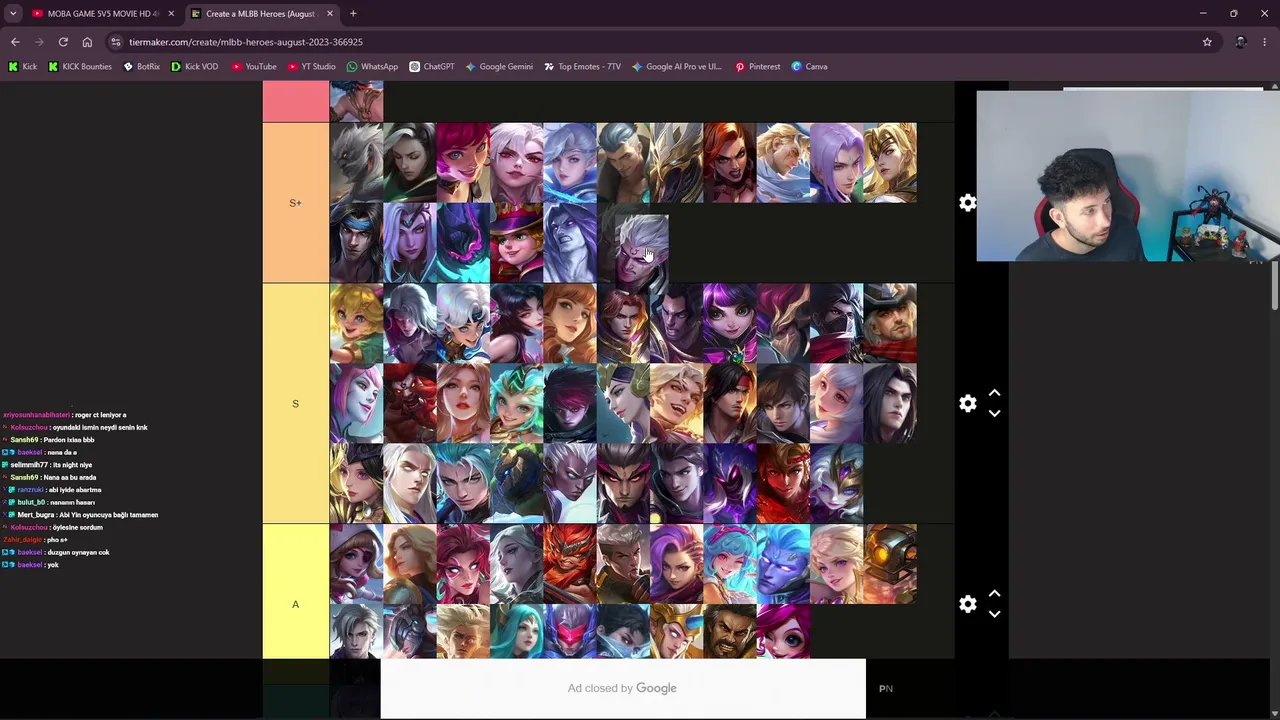Viewport: 1280px width, 720px height.
Task: Select the Create a MLBB Heroes tab
Action: pyautogui.click(x=262, y=13)
